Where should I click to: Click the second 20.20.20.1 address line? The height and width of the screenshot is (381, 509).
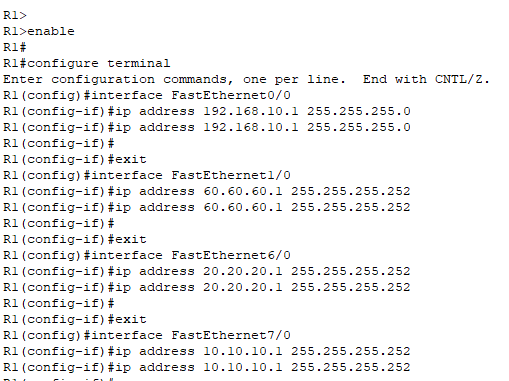[x=207, y=287]
